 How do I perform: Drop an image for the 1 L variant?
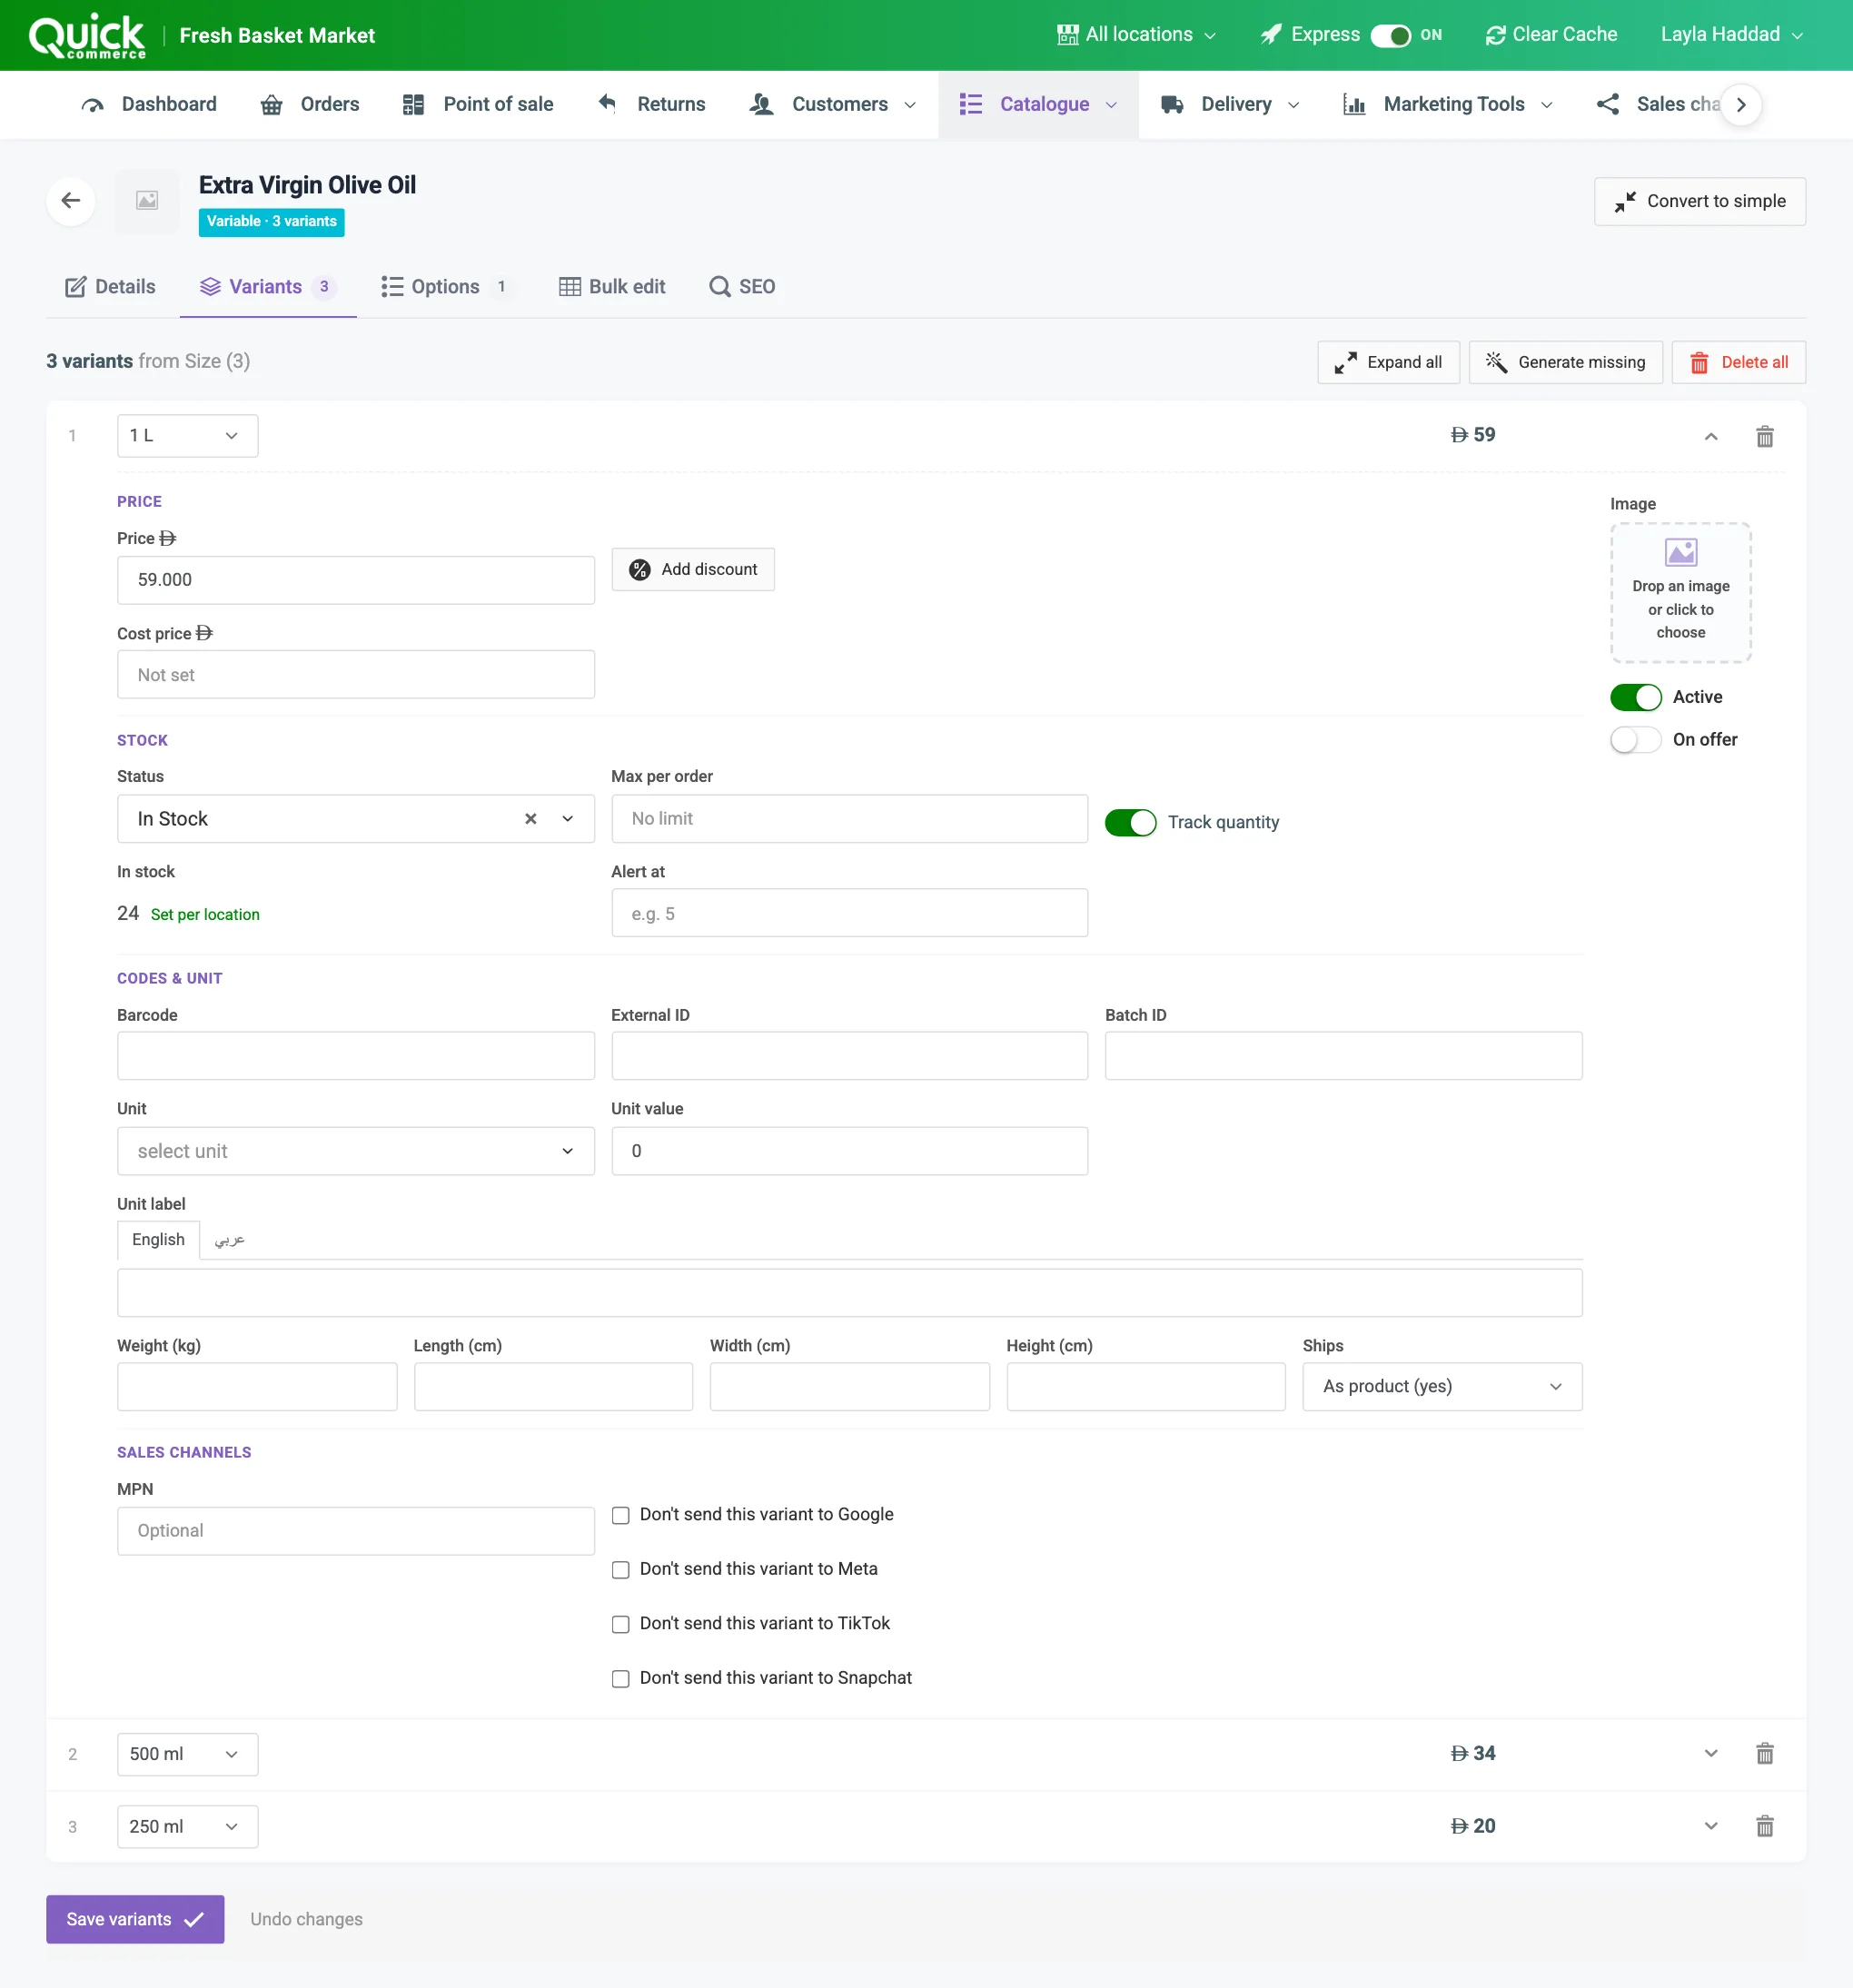click(x=1680, y=593)
